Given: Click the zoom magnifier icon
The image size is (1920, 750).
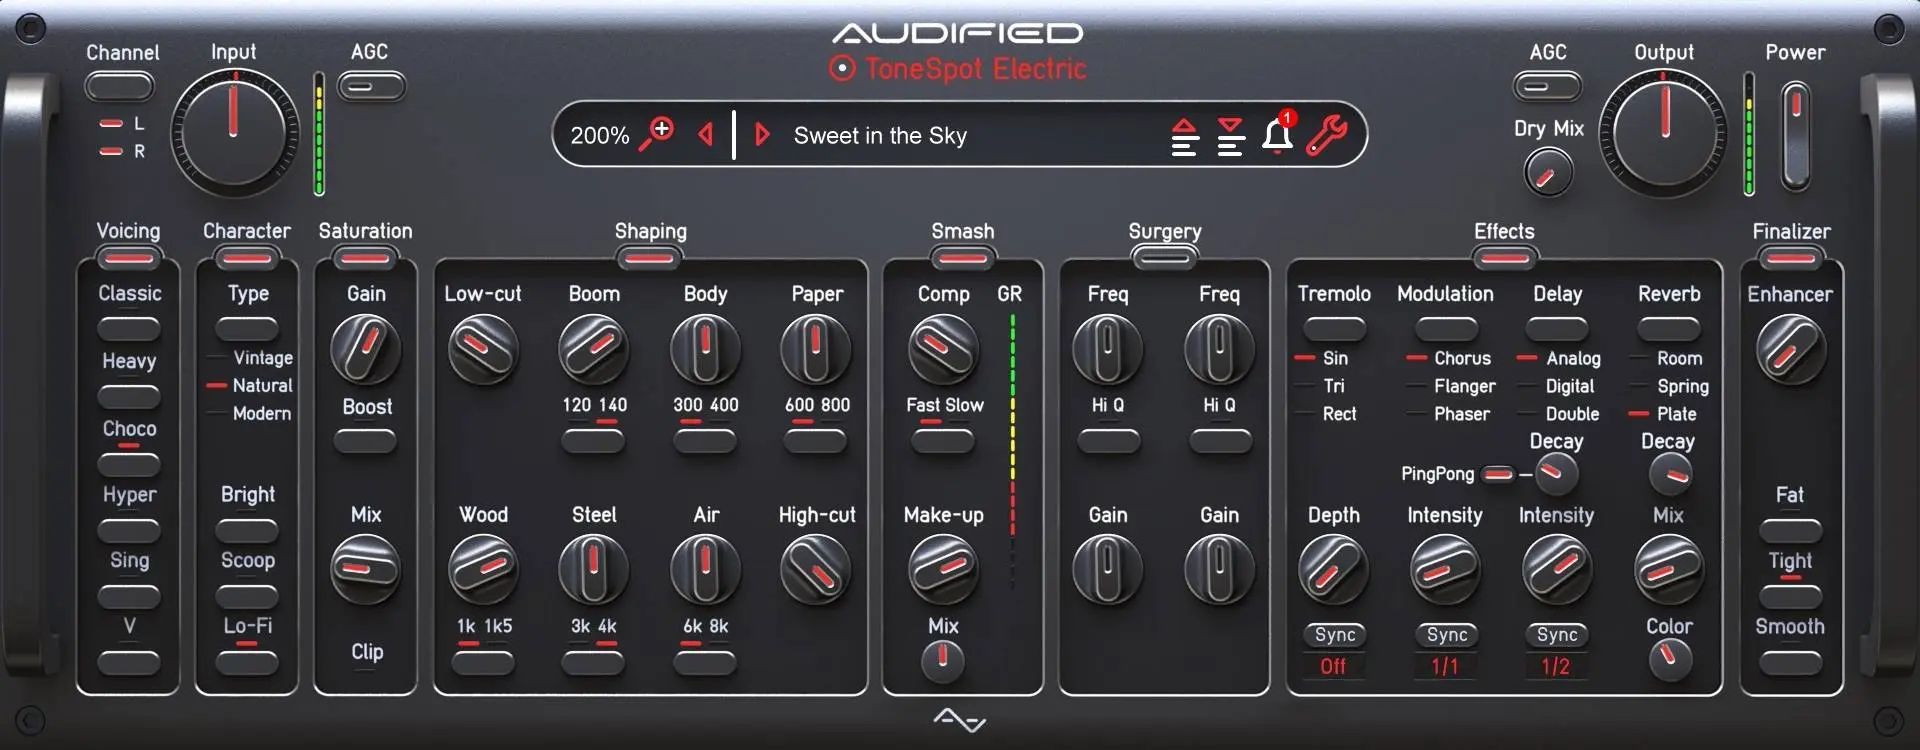Looking at the screenshot, I should (657, 133).
